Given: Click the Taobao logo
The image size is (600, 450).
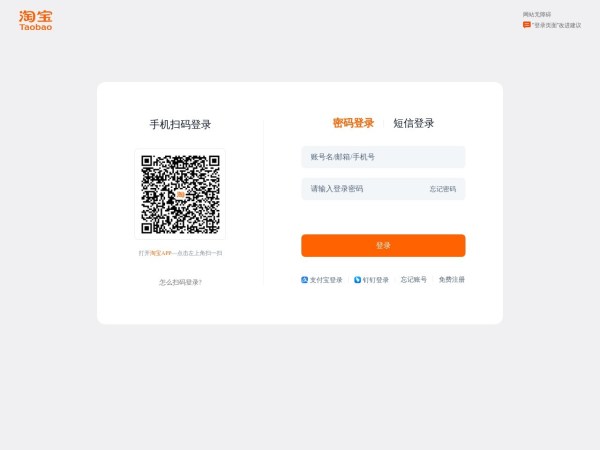Looking at the screenshot, I should pos(36,21).
